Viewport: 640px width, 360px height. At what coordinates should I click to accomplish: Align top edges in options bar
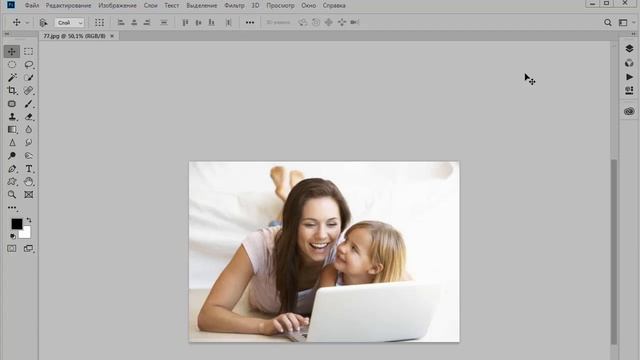(x=185, y=22)
